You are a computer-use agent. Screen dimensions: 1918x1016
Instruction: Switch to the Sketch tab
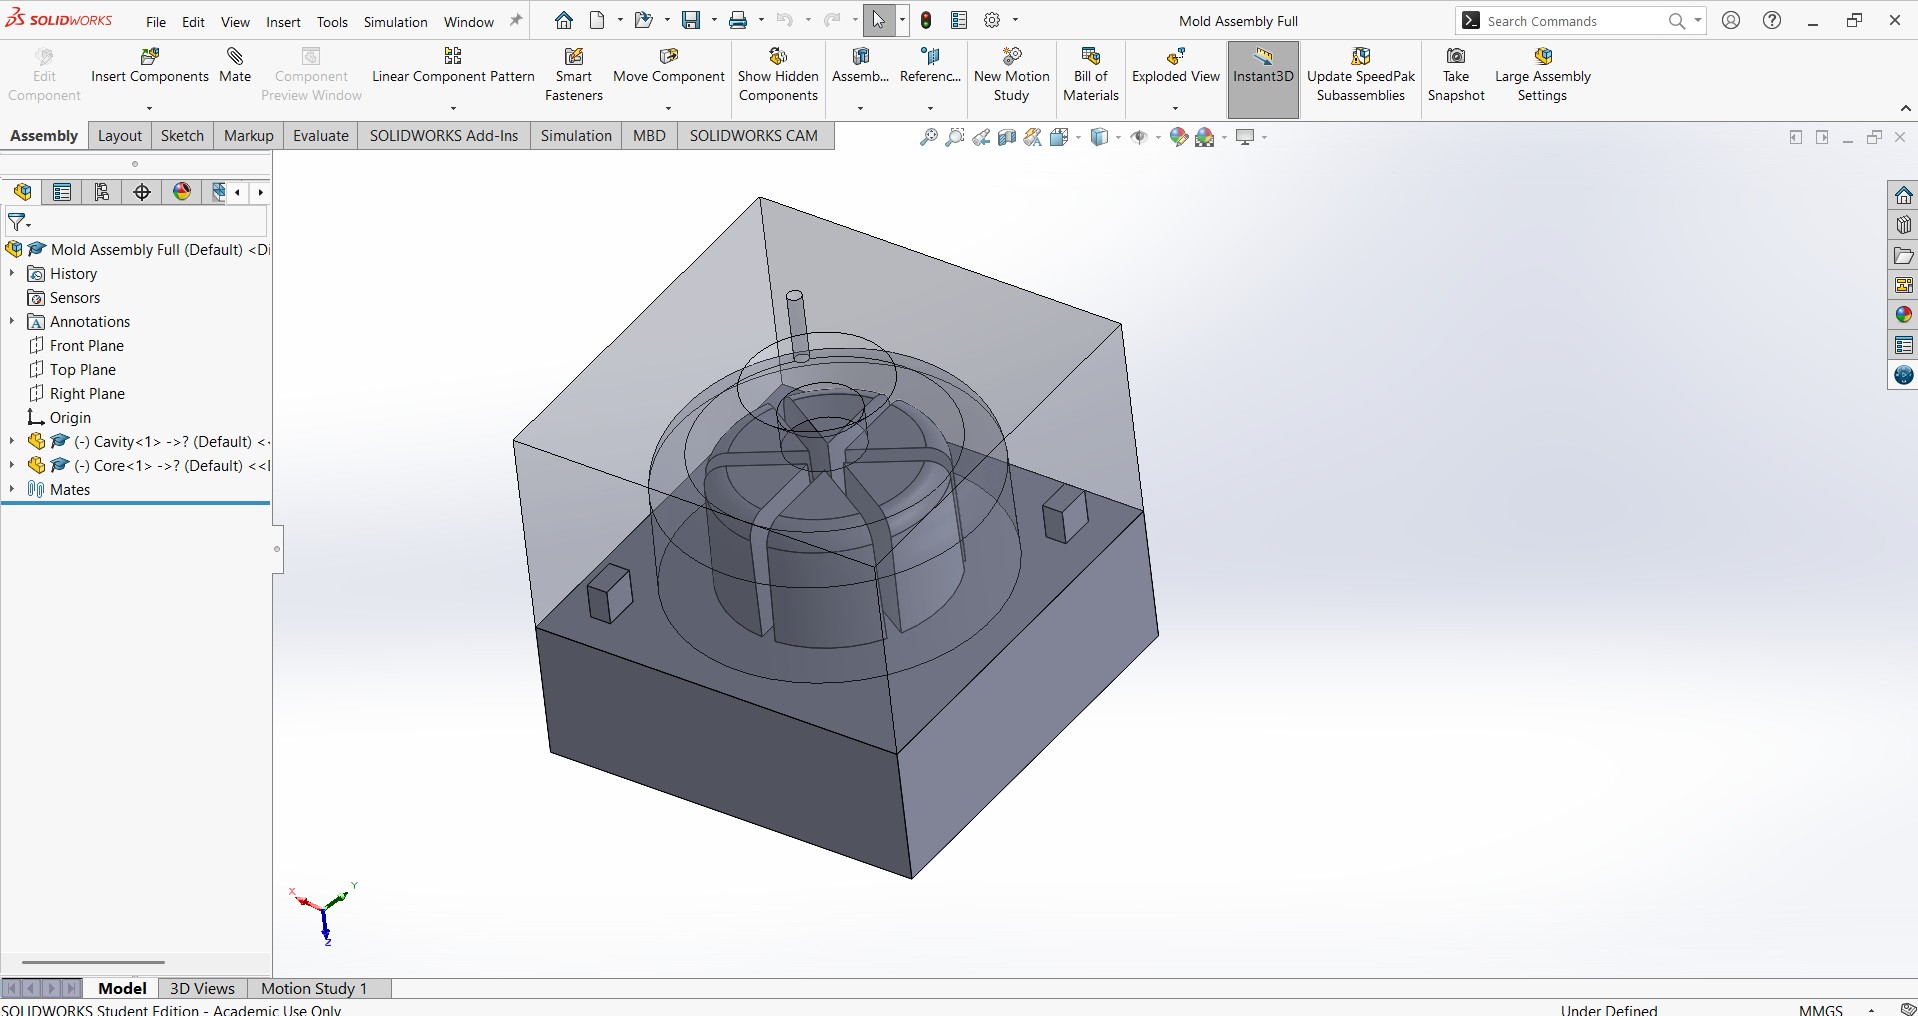click(182, 136)
